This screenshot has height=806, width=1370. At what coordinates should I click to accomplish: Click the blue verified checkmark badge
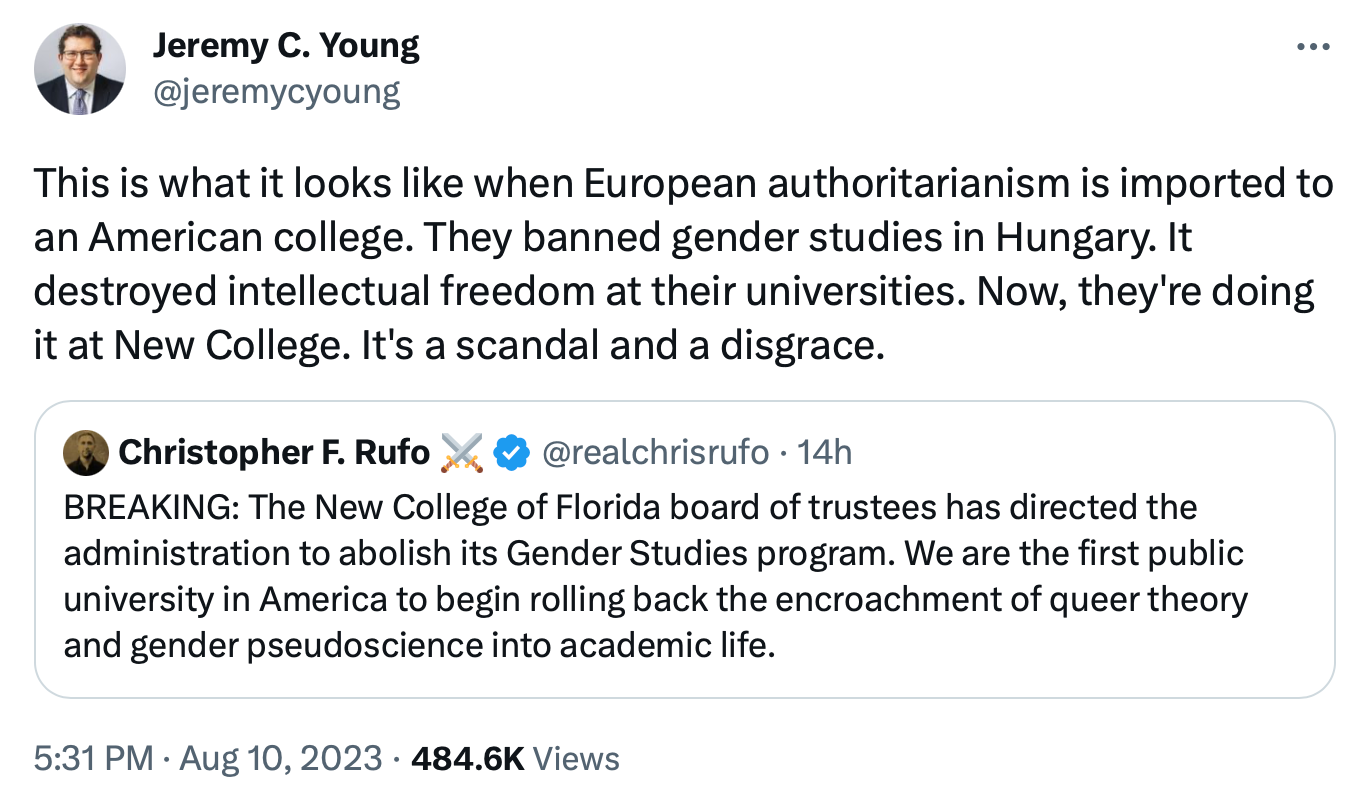tap(513, 453)
